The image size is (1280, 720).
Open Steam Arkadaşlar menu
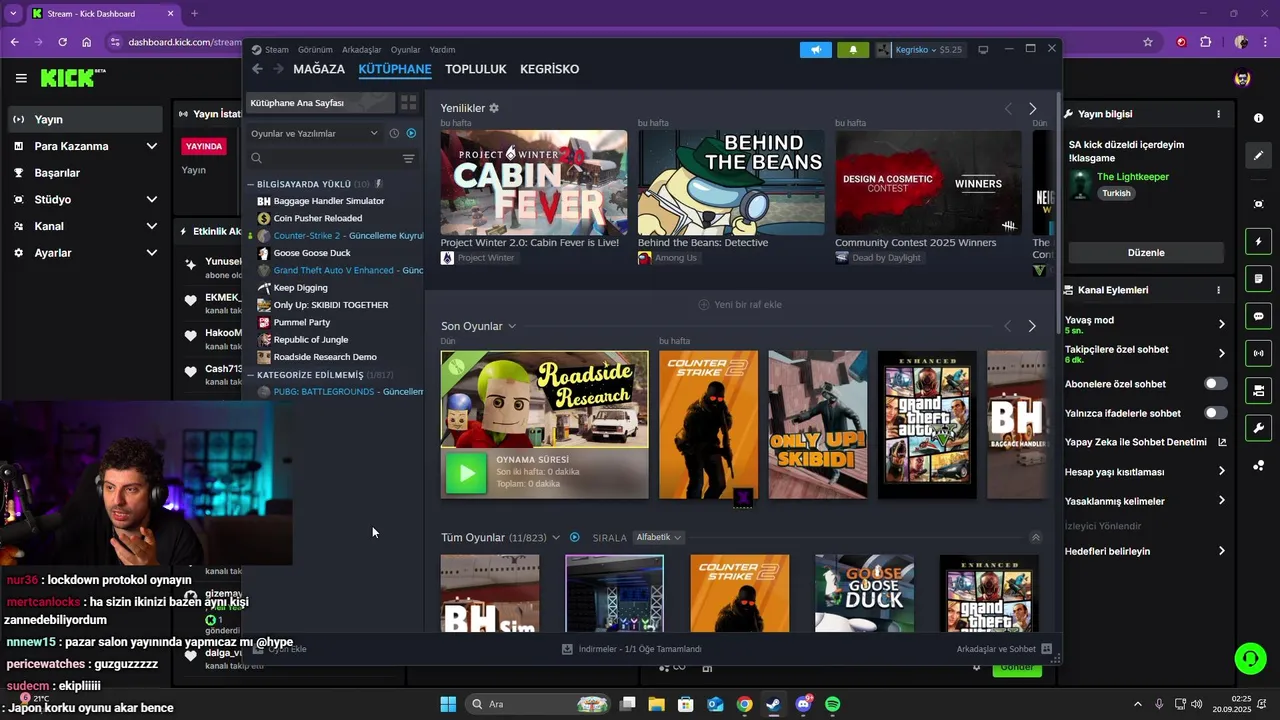(362, 49)
